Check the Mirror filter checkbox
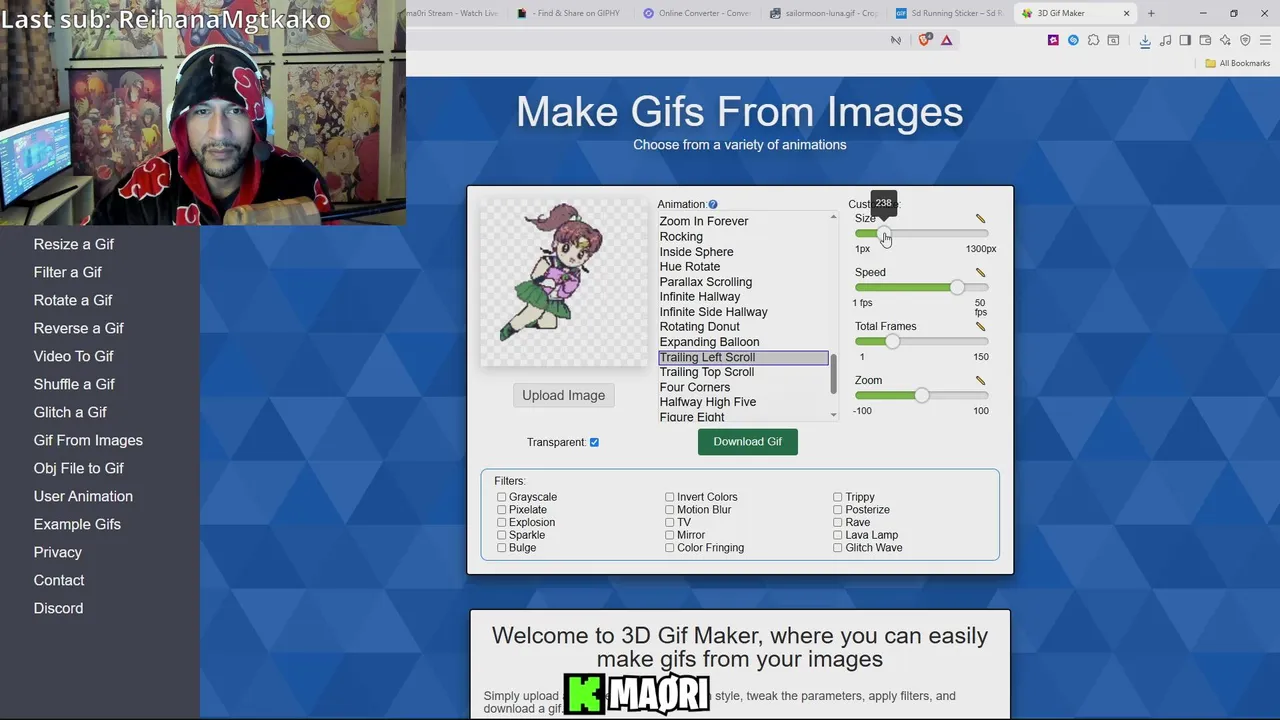Image resolution: width=1280 pixels, height=720 pixels. tap(670, 535)
